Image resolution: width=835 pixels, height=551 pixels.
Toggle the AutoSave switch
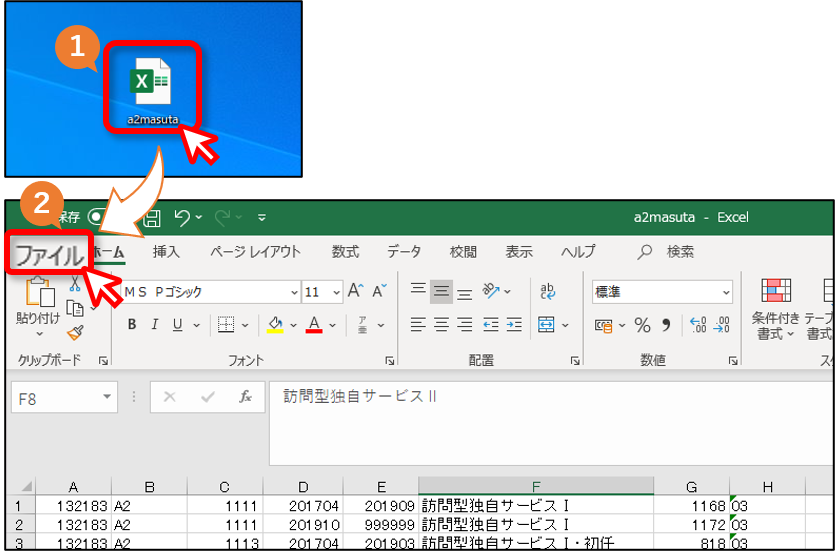97,217
